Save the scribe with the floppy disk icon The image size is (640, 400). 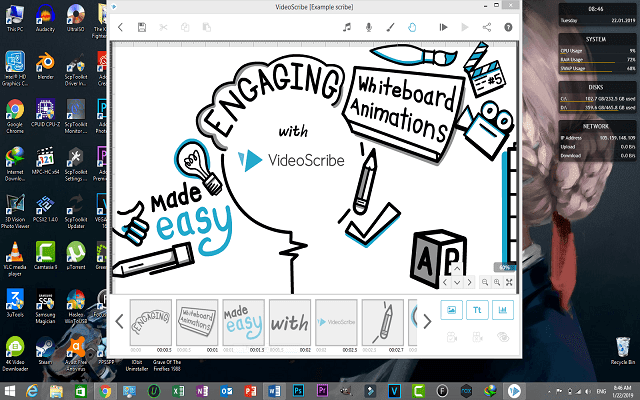(142, 27)
